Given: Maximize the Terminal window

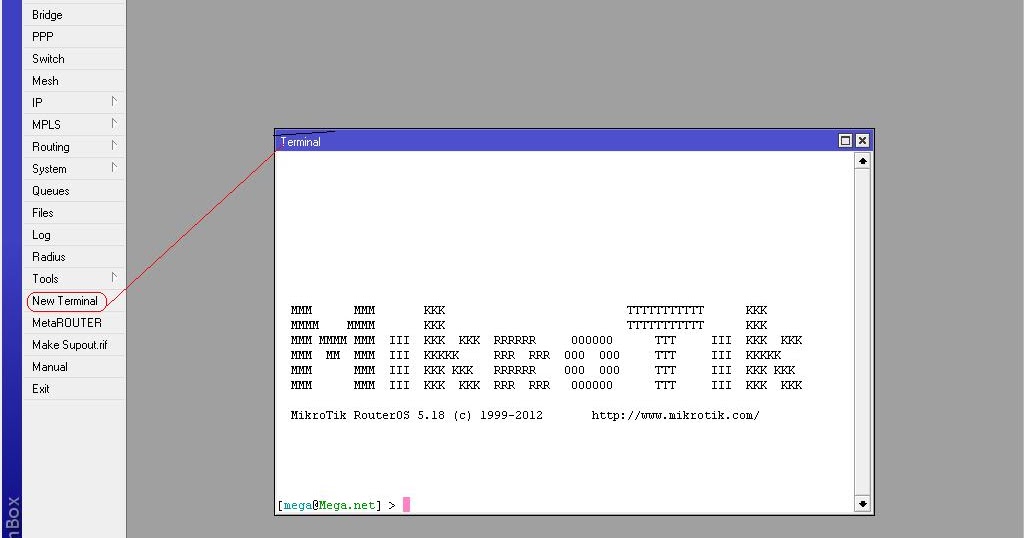Looking at the screenshot, I should click(x=845, y=140).
